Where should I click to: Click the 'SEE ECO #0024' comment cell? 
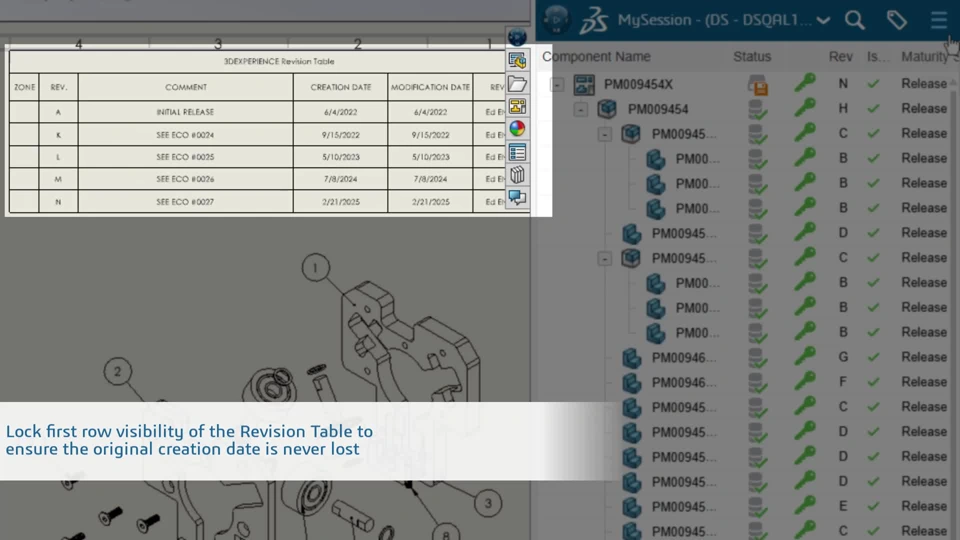pos(185,135)
